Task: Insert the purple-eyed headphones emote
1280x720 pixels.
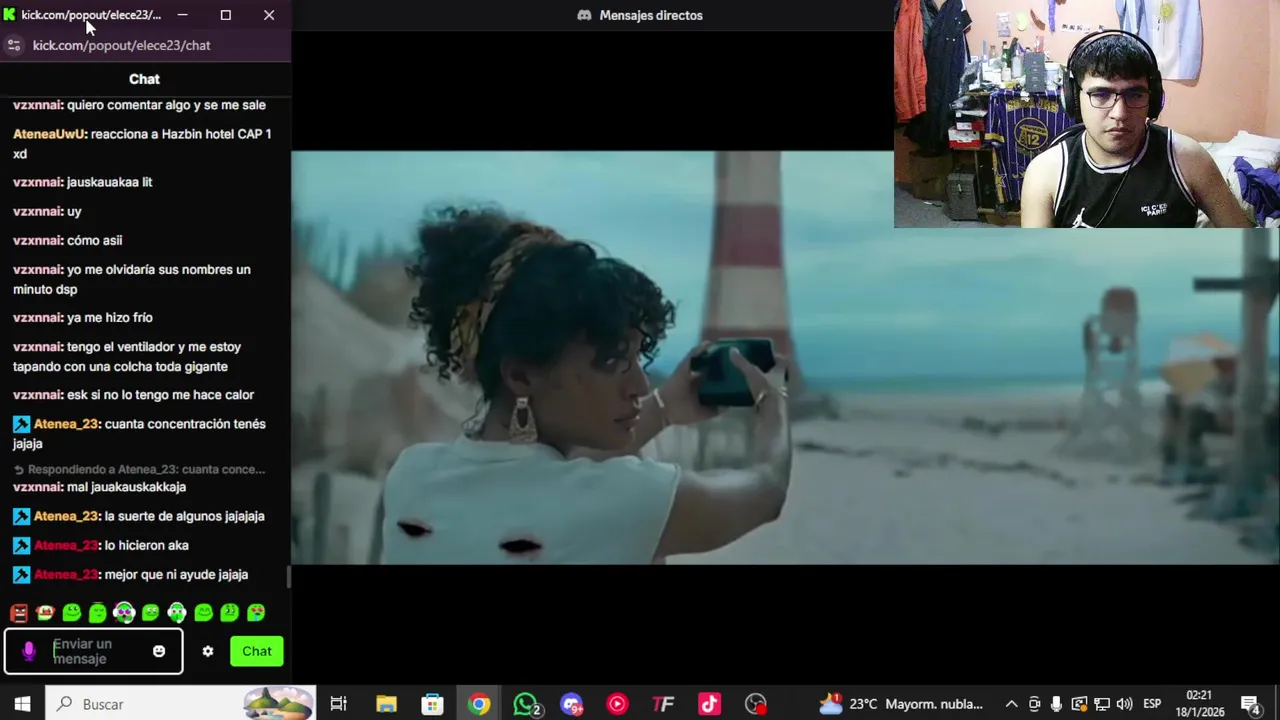Action: (x=124, y=613)
